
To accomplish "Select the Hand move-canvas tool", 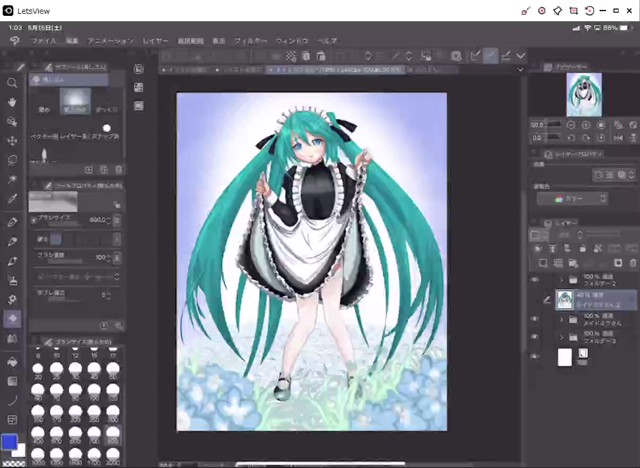I will click(x=12, y=102).
